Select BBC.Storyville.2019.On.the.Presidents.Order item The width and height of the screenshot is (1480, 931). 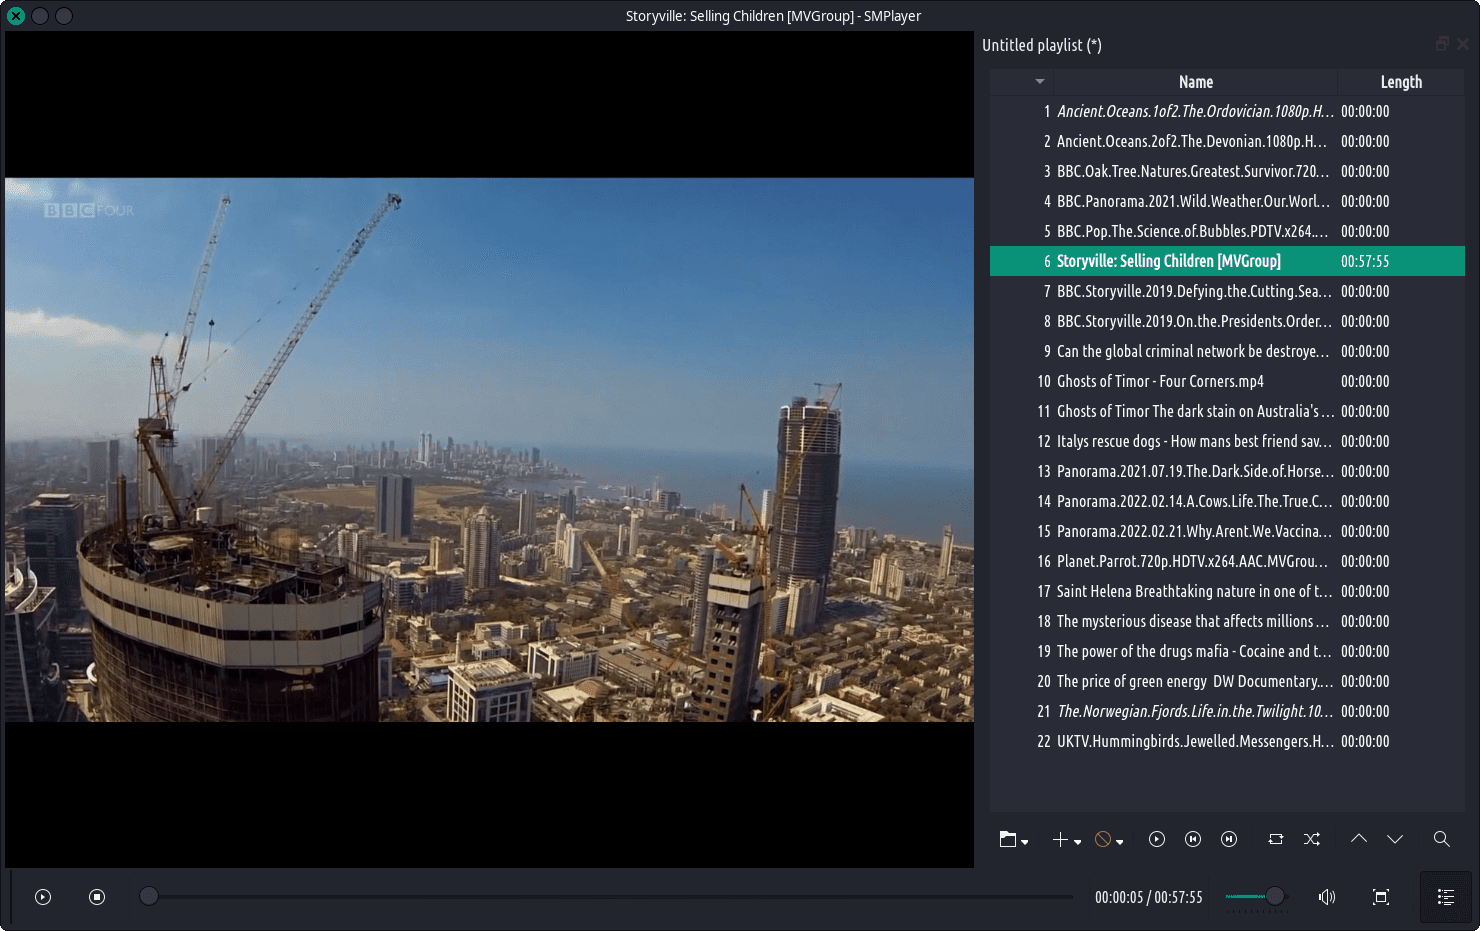(x=1227, y=321)
